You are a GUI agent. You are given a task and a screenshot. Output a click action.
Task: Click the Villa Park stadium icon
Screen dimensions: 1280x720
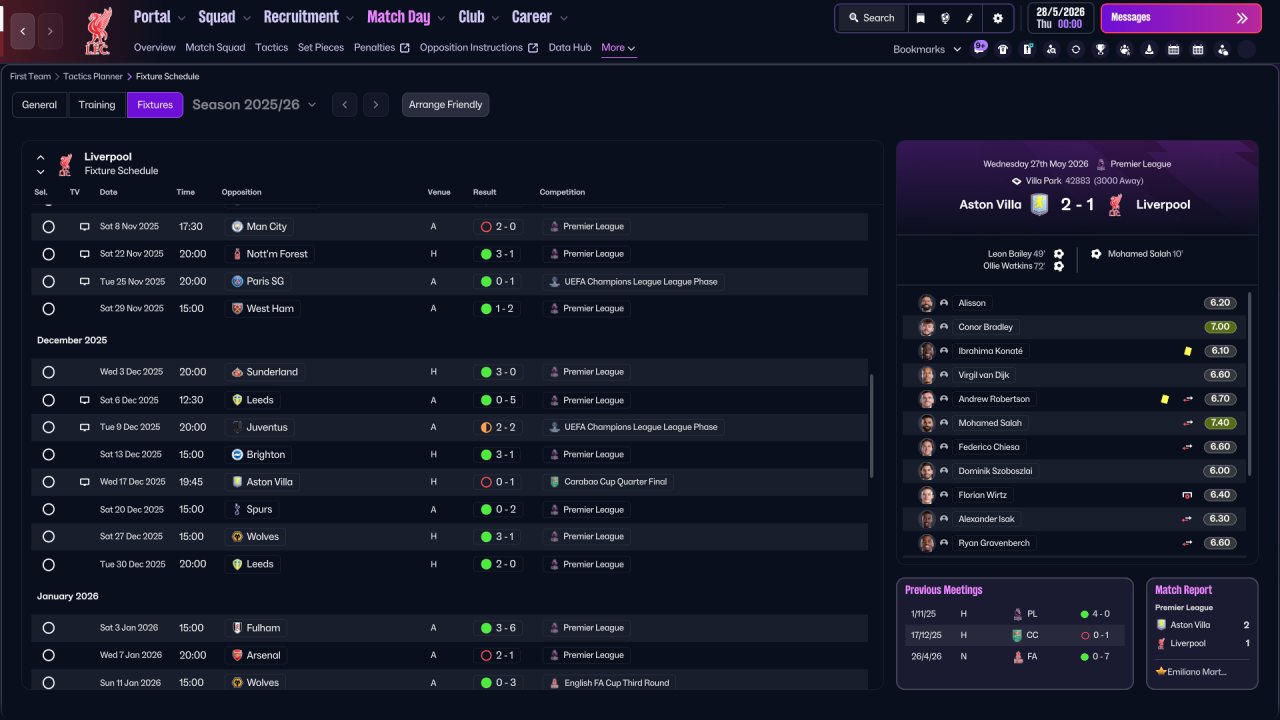[1017, 181]
